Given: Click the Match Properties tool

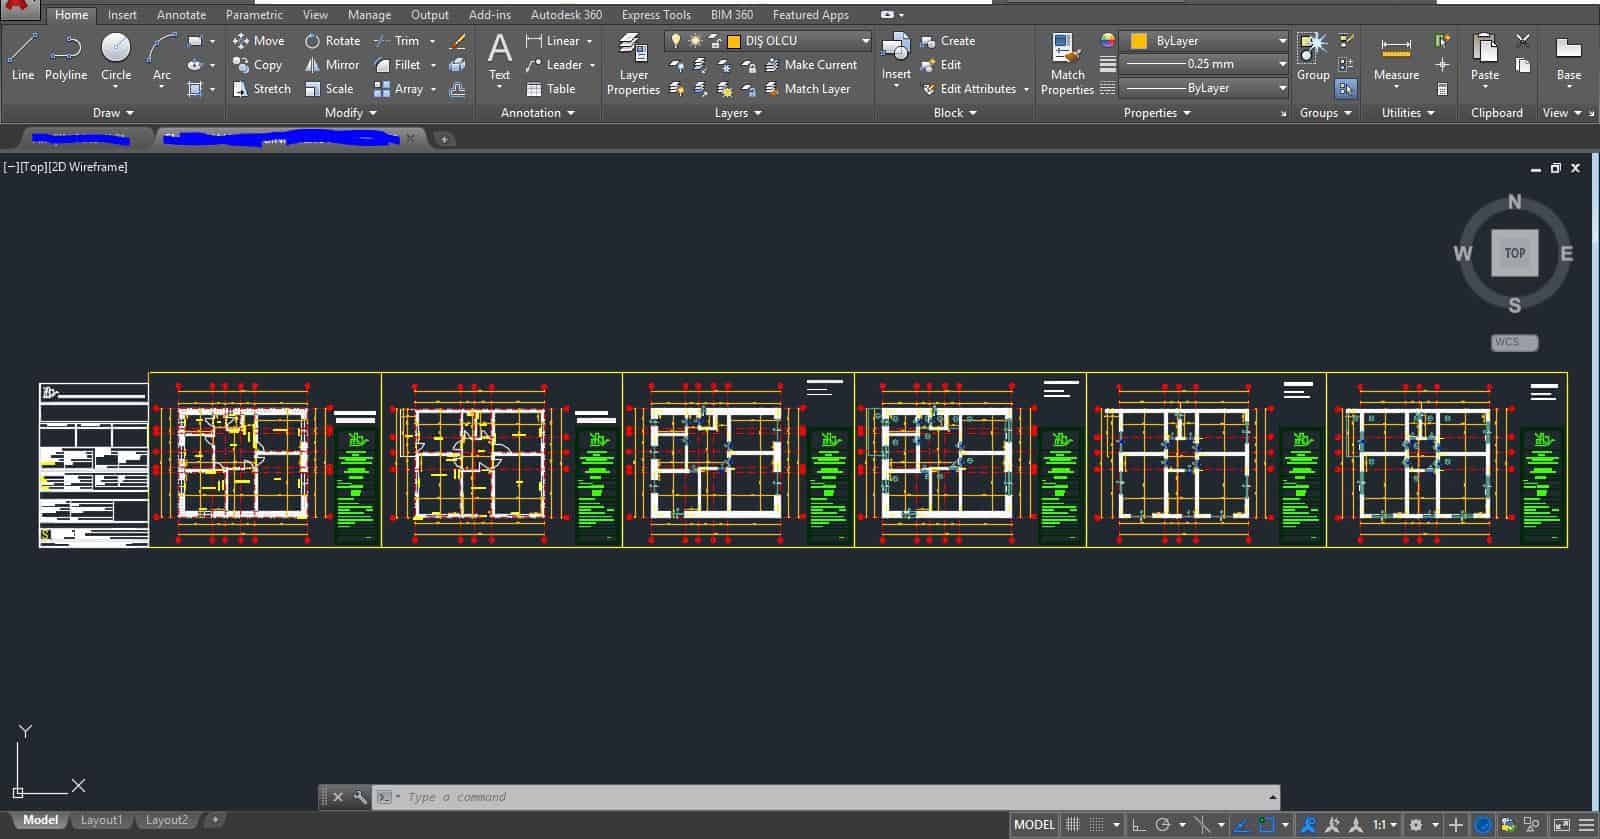Looking at the screenshot, I should point(1066,64).
